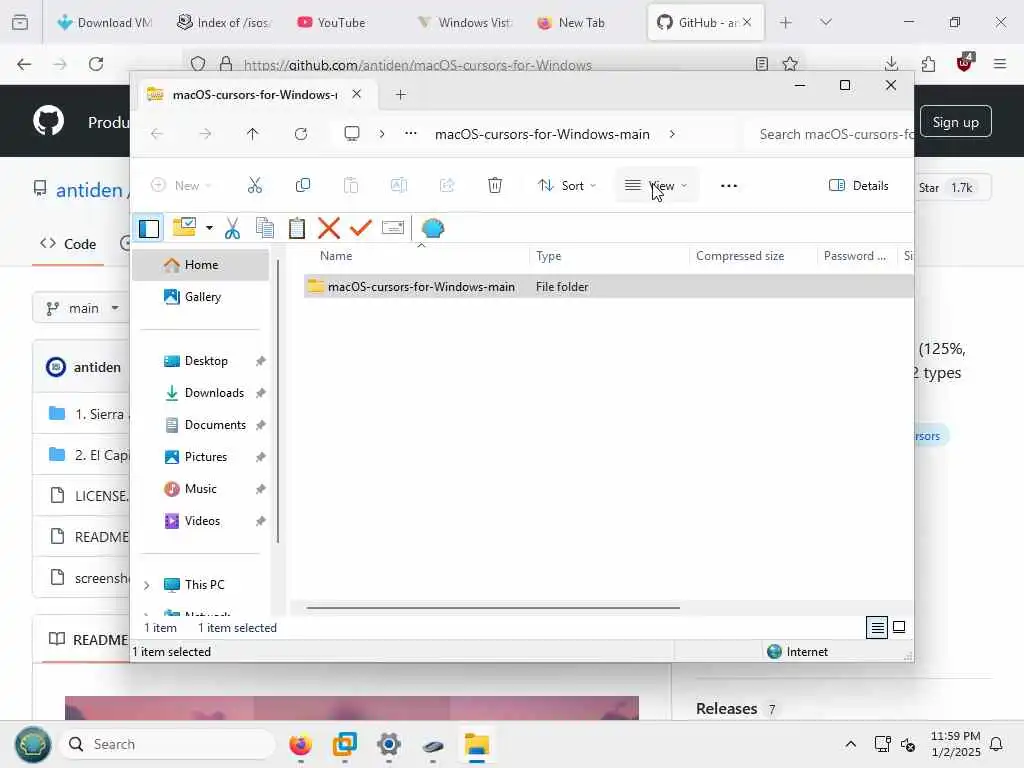The height and width of the screenshot is (768, 1024).
Task: Toggle the navigation pane icon in lower toolbar
Action: [149, 229]
